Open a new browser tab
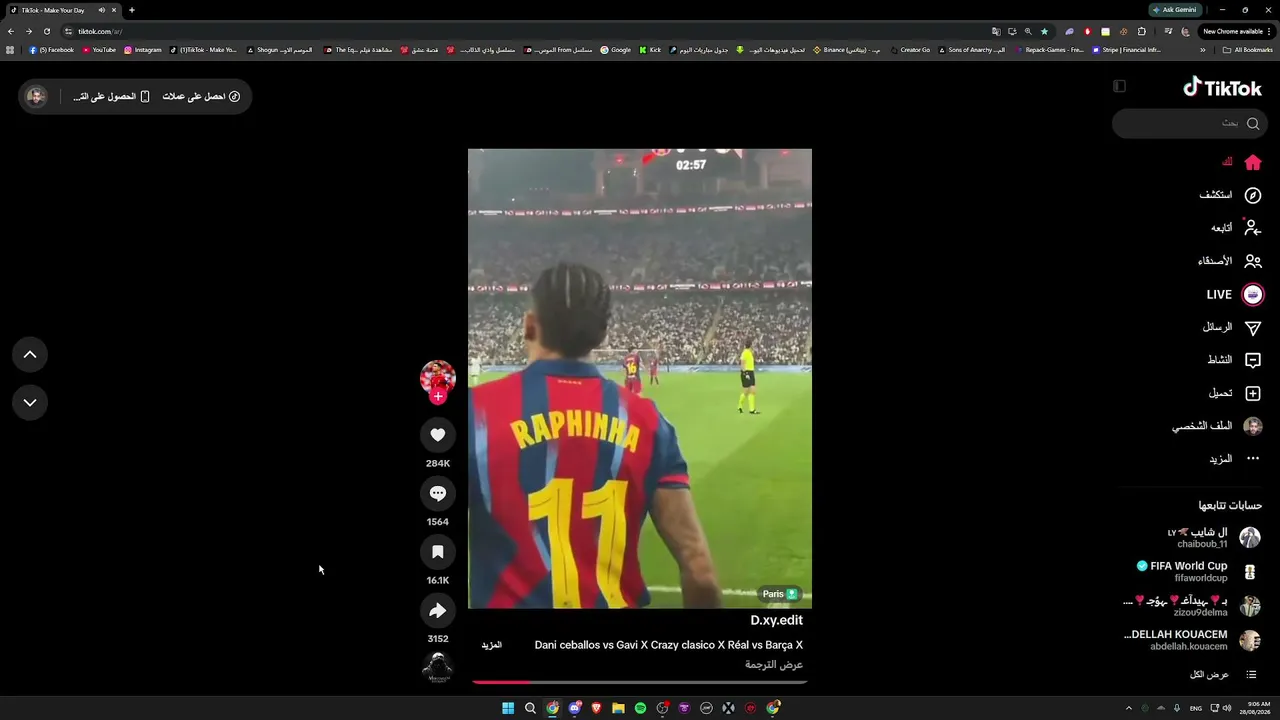Viewport: 1280px width, 720px height. (x=131, y=10)
